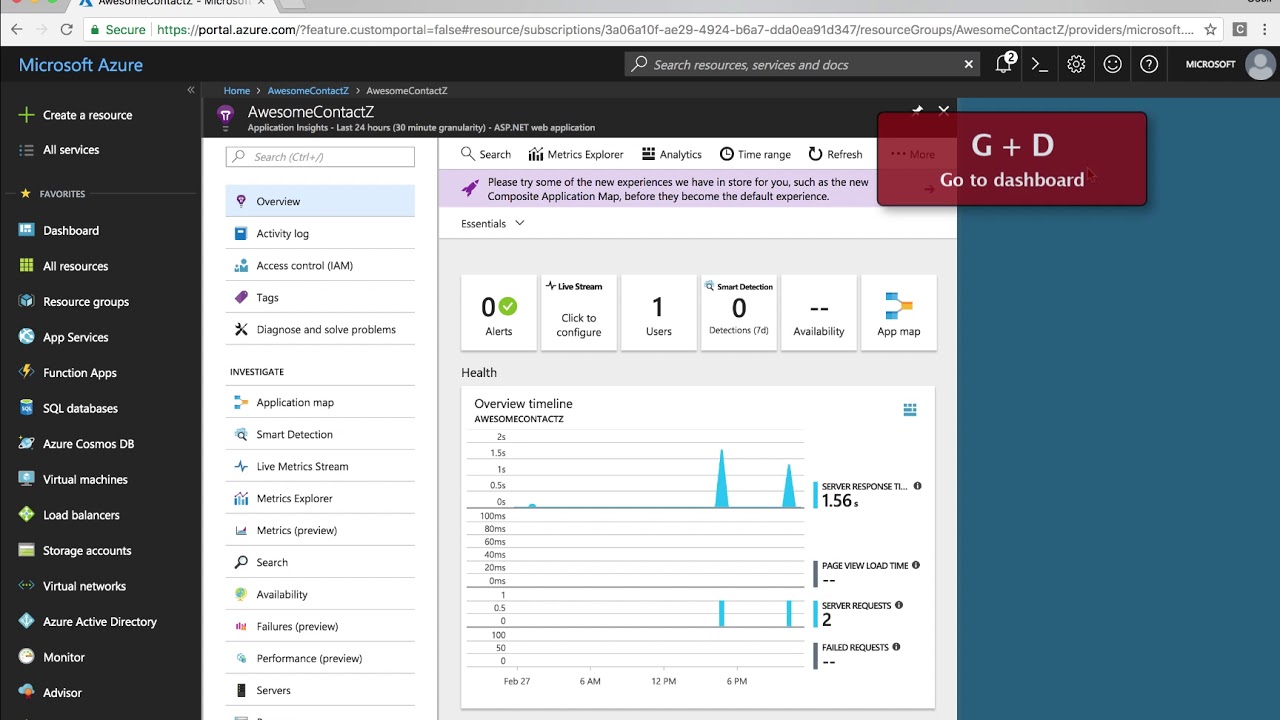
Task: Open Smart Detection detections tile
Action: click(x=739, y=313)
